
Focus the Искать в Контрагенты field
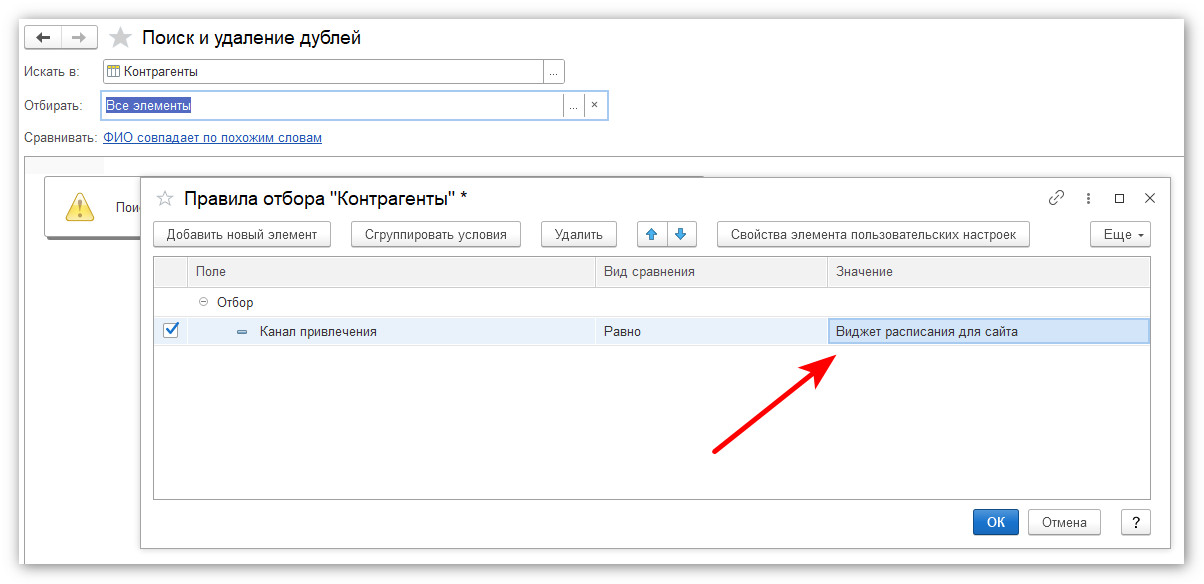tap(323, 72)
